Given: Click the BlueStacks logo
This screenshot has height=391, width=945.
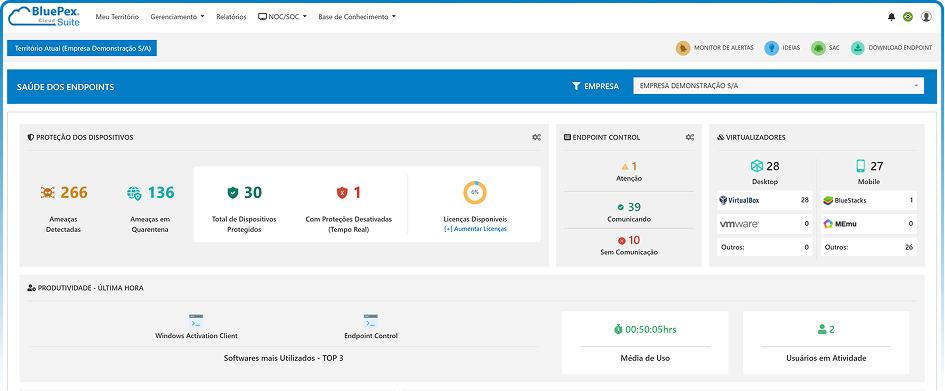Looking at the screenshot, I should 845,201.
